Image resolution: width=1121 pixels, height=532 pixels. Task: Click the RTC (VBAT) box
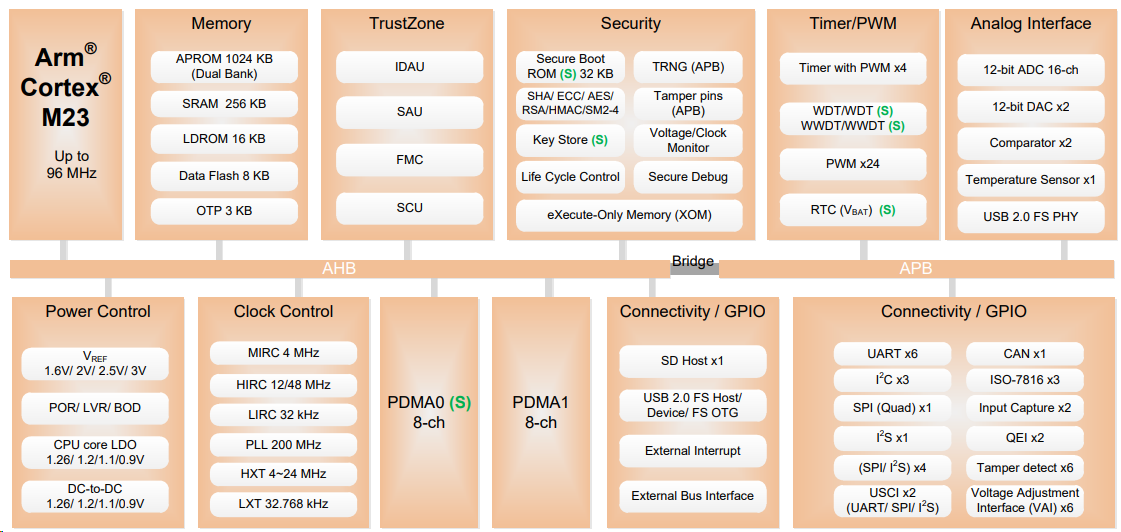pos(853,210)
